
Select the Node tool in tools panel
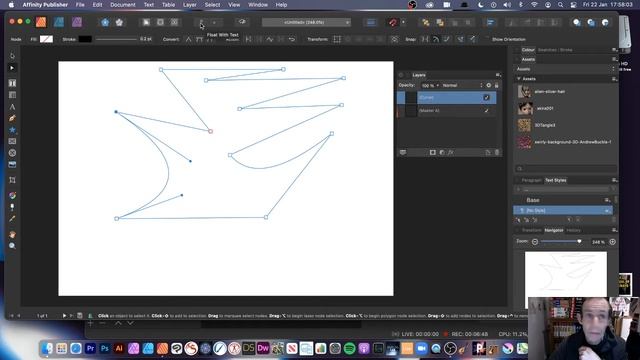12,68
